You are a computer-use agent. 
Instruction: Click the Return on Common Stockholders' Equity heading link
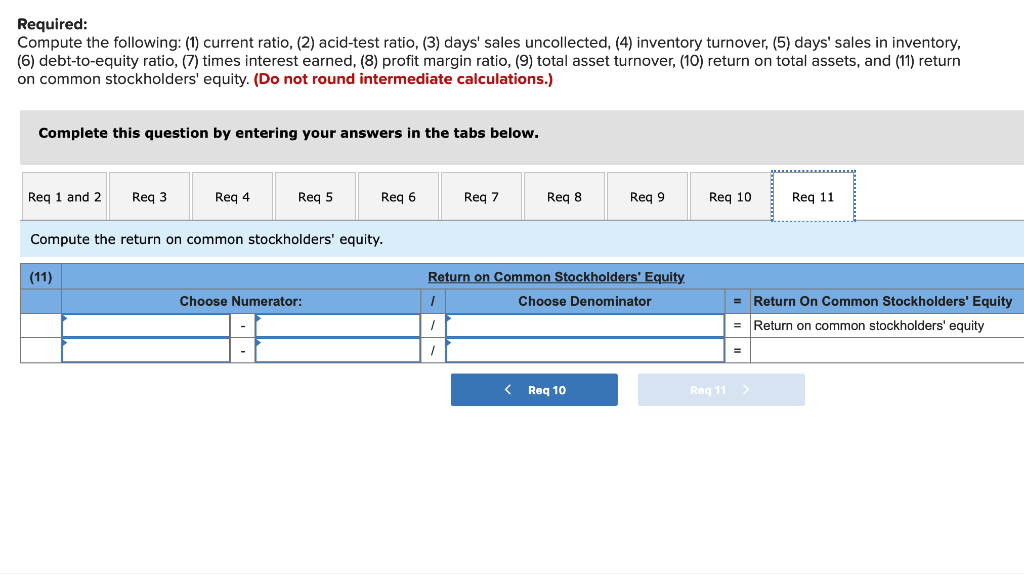click(557, 277)
